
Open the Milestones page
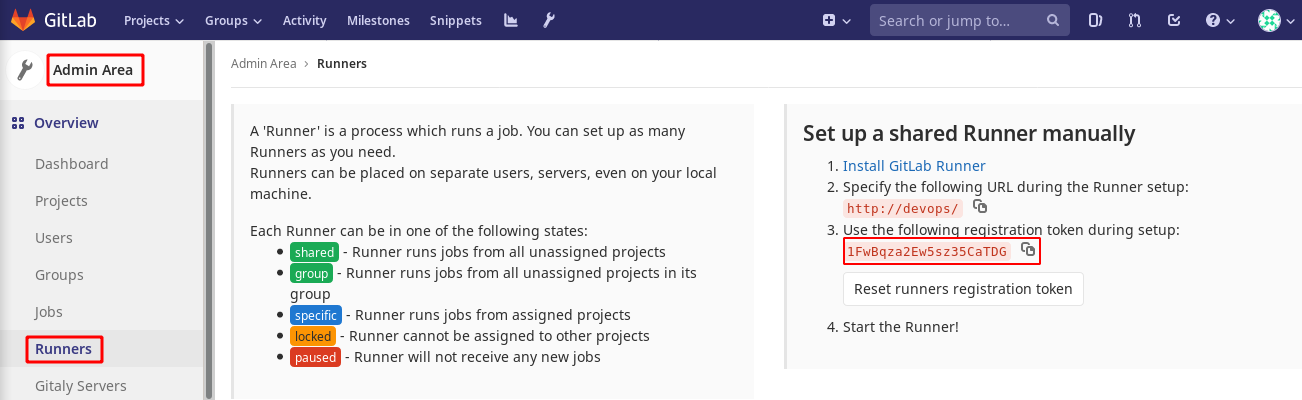coord(378,20)
